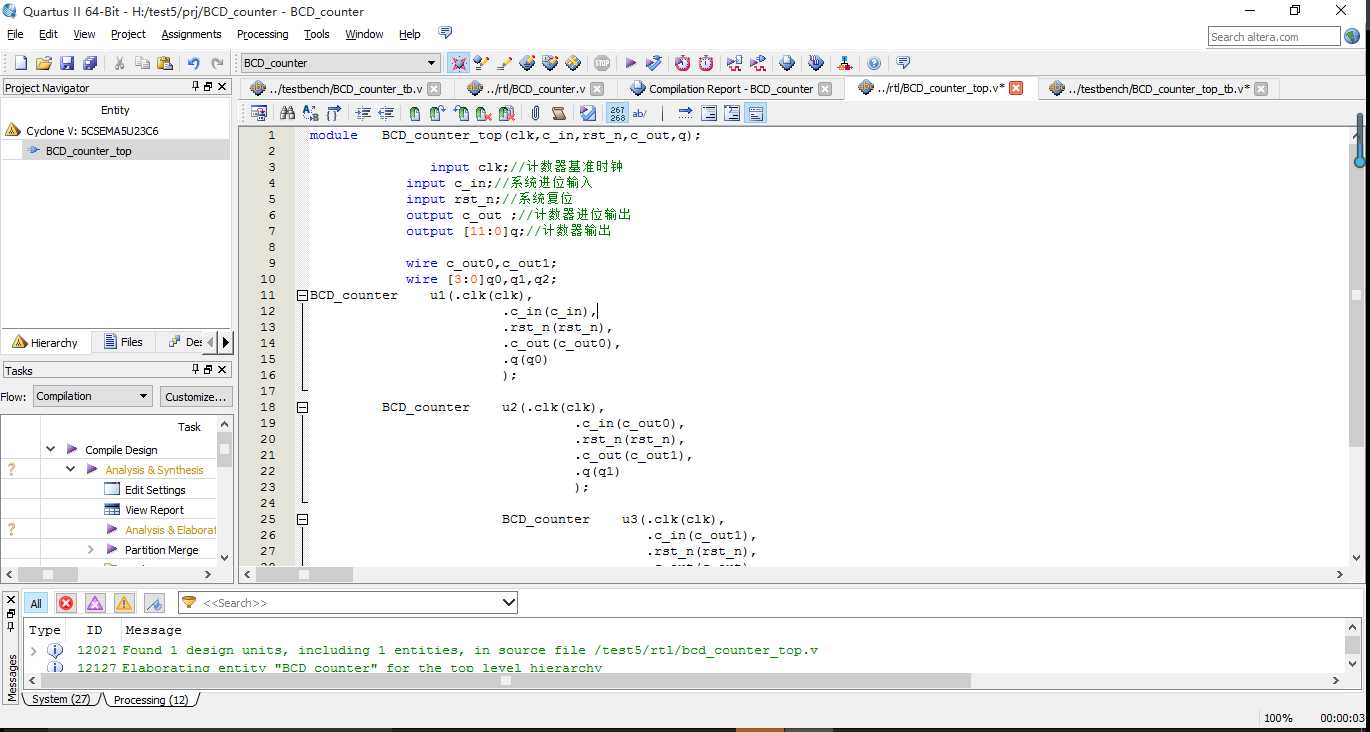1370x732 pixels.
Task: Save the current file using toolbar
Action: pyautogui.click(x=67, y=63)
